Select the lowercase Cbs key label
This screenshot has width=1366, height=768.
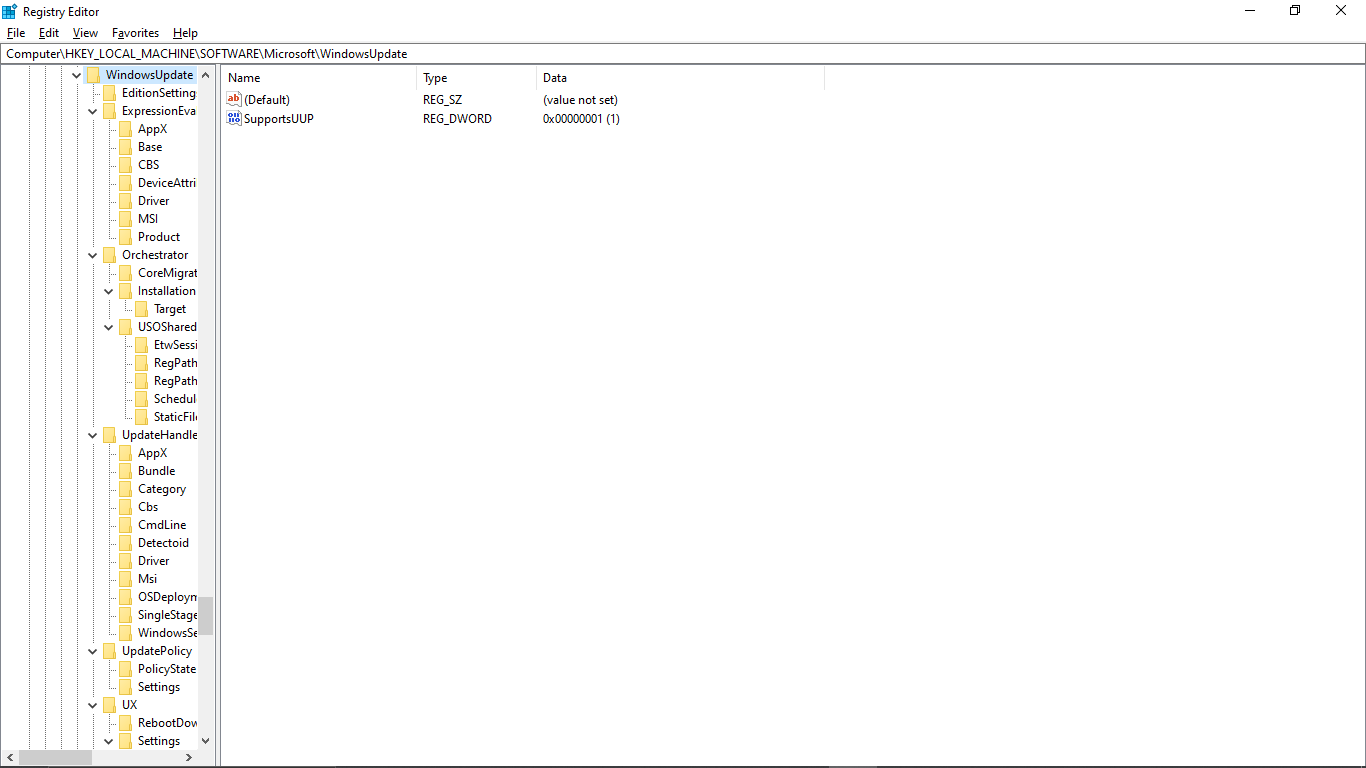pos(148,507)
